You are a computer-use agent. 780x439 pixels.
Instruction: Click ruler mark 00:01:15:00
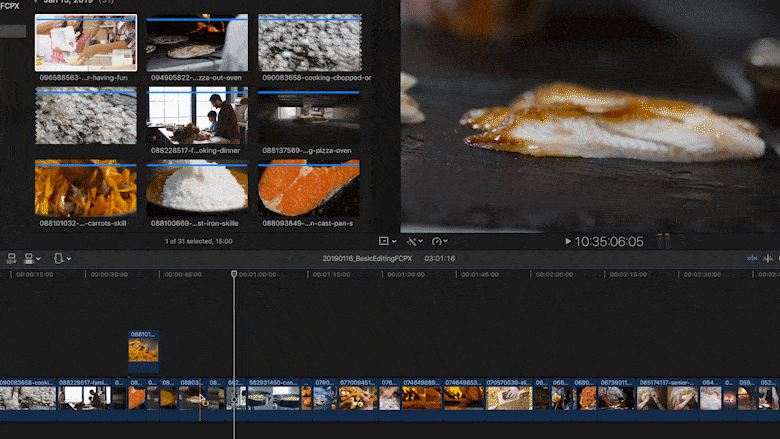coord(331,274)
